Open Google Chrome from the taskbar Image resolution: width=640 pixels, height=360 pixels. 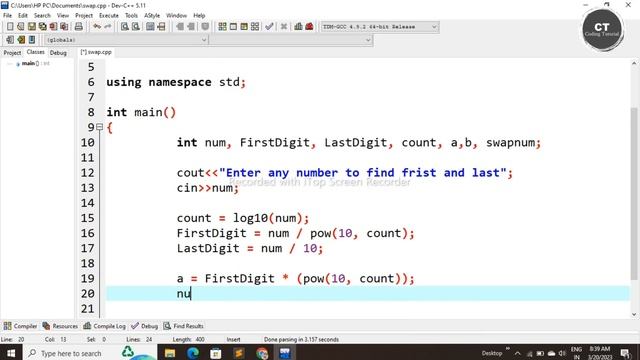click(262, 353)
